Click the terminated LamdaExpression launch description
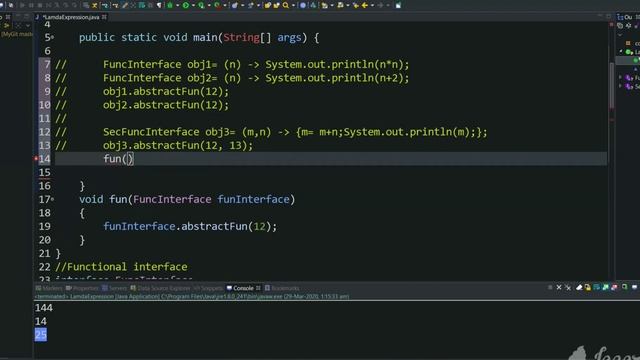This screenshot has height=360, width=640. (192, 296)
